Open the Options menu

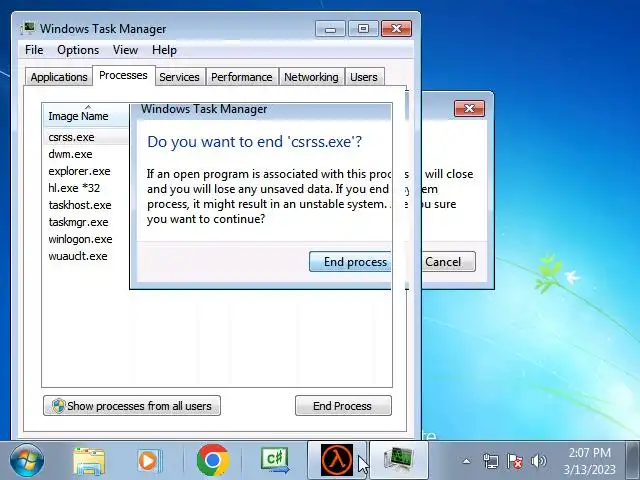tap(78, 50)
